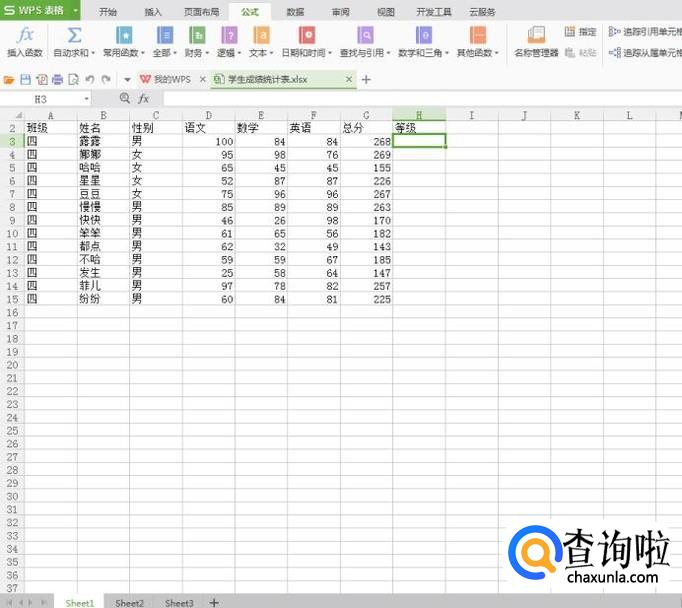Open the Financial (财务) functions category

(197, 42)
